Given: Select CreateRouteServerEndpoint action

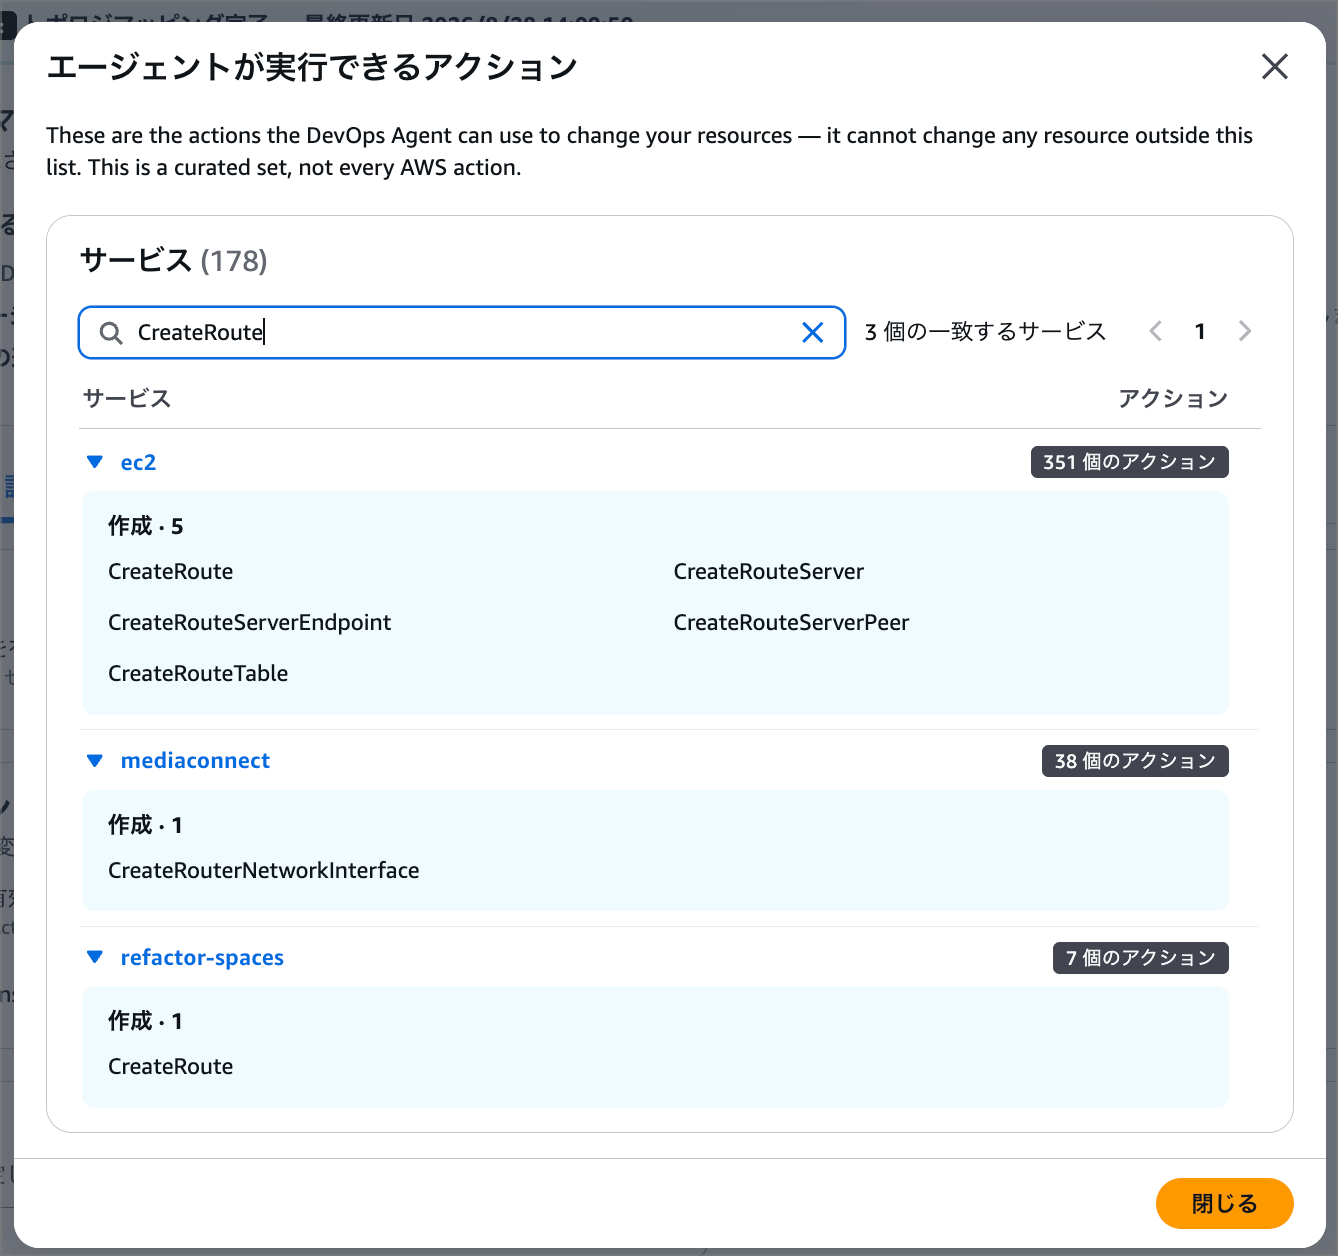Looking at the screenshot, I should point(249,622).
